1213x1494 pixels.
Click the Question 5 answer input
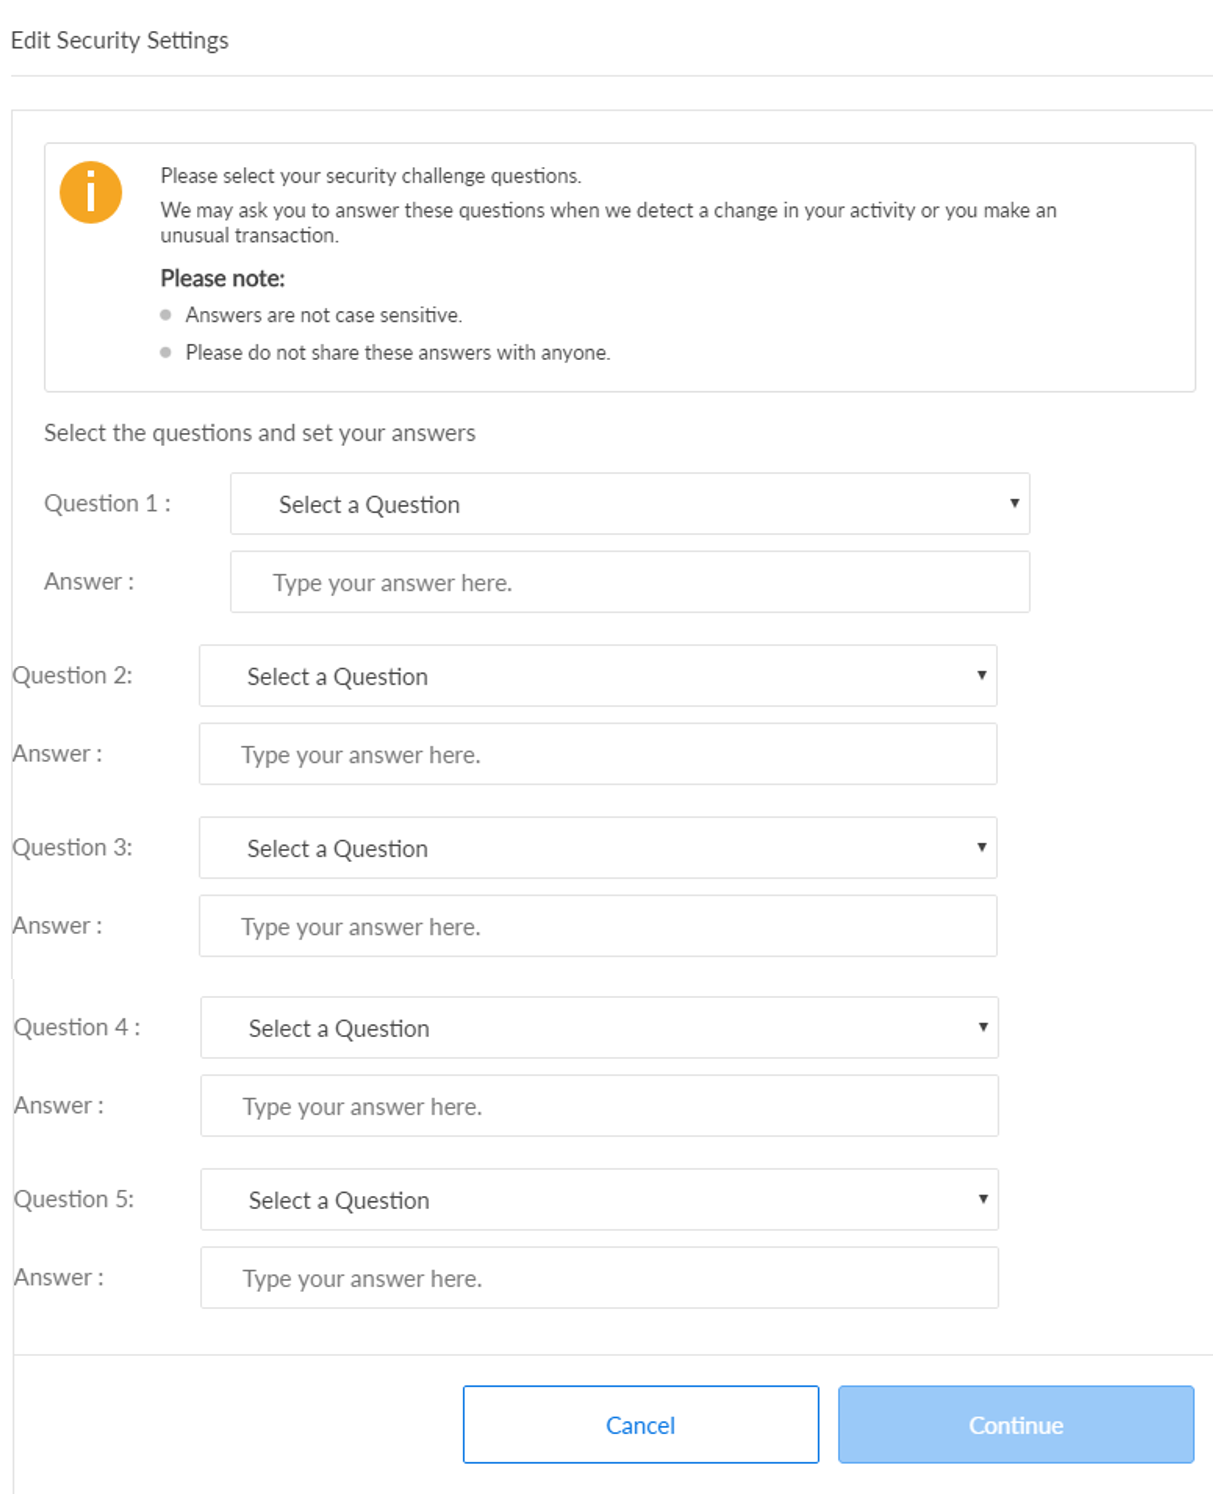click(x=599, y=1278)
